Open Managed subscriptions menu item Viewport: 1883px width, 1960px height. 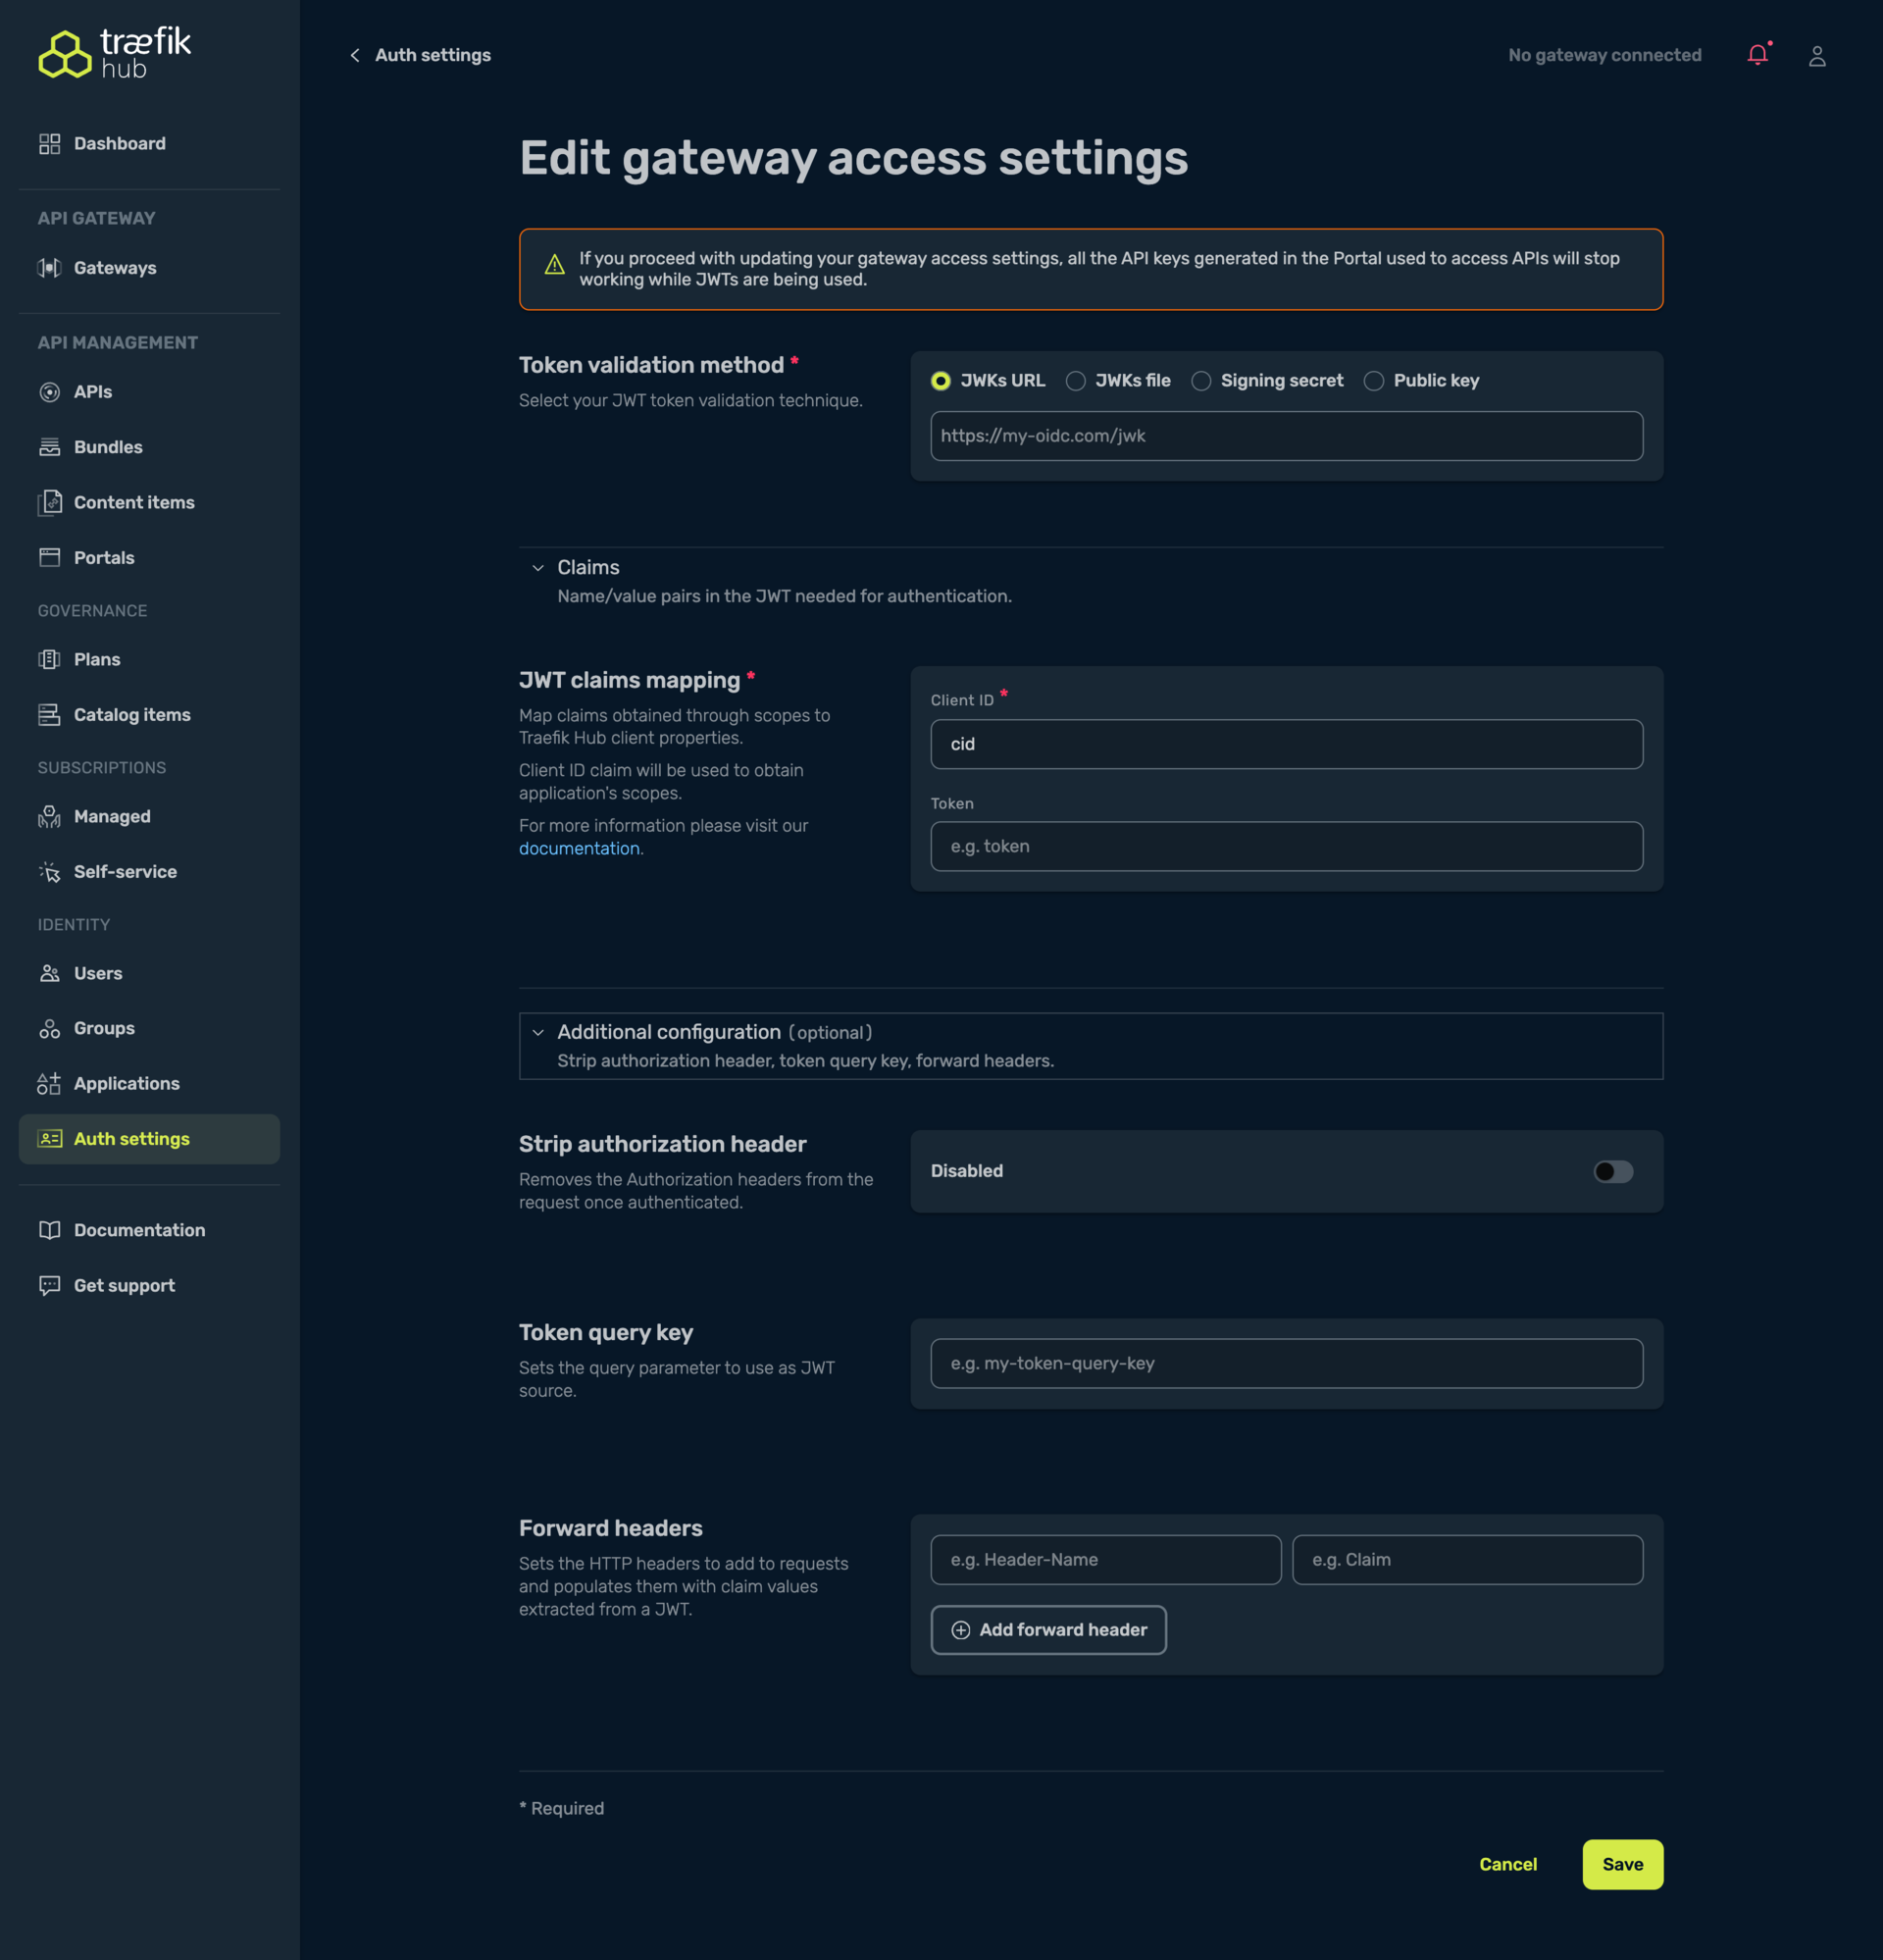point(149,817)
